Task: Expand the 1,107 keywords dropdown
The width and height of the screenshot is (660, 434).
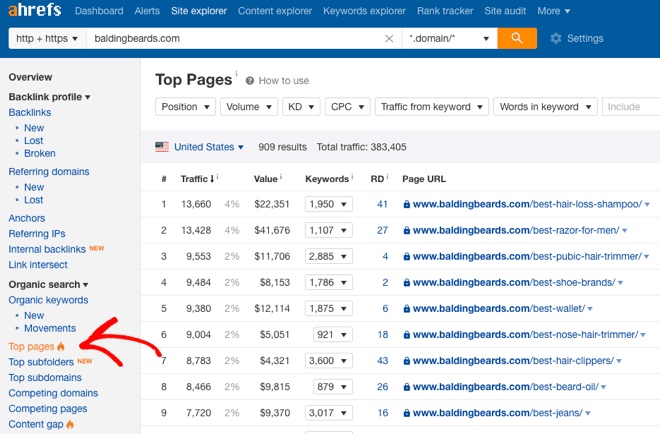Action: [x=329, y=230]
